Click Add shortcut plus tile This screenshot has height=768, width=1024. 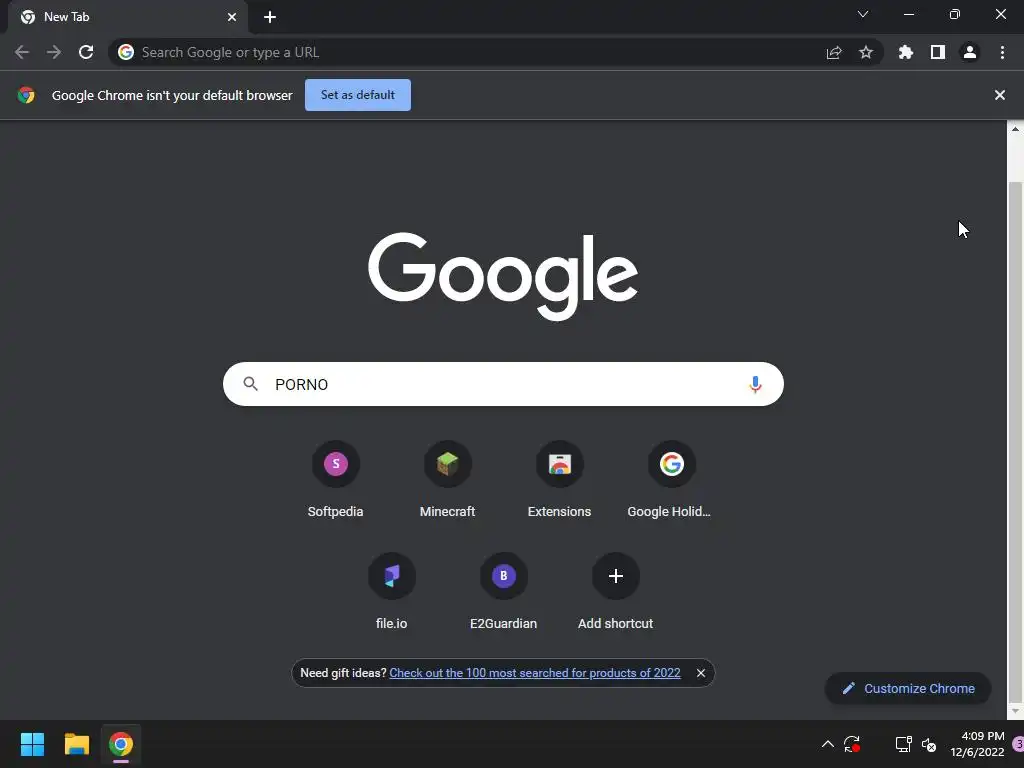[x=615, y=592]
